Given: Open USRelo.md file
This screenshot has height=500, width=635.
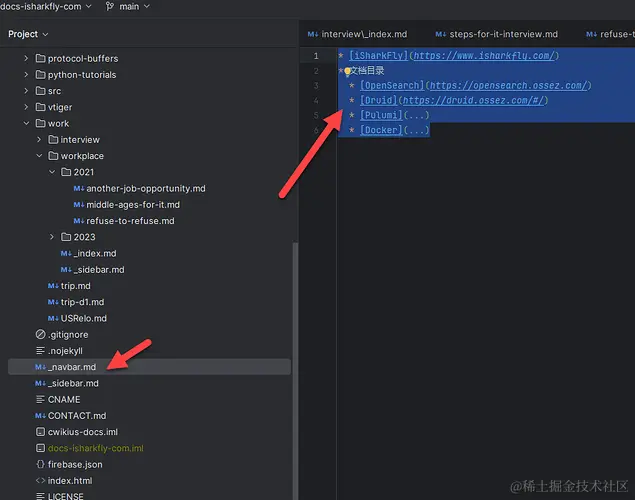Looking at the screenshot, I should pos(83,318).
